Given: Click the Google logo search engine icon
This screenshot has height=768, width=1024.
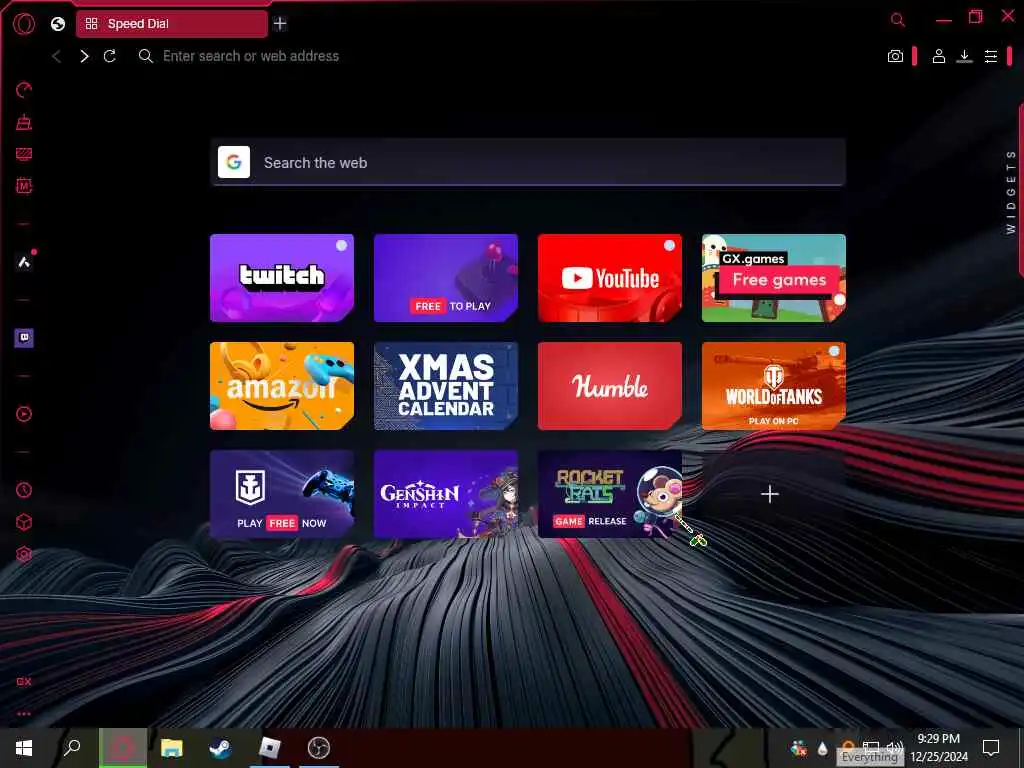Looking at the screenshot, I should (x=234, y=162).
